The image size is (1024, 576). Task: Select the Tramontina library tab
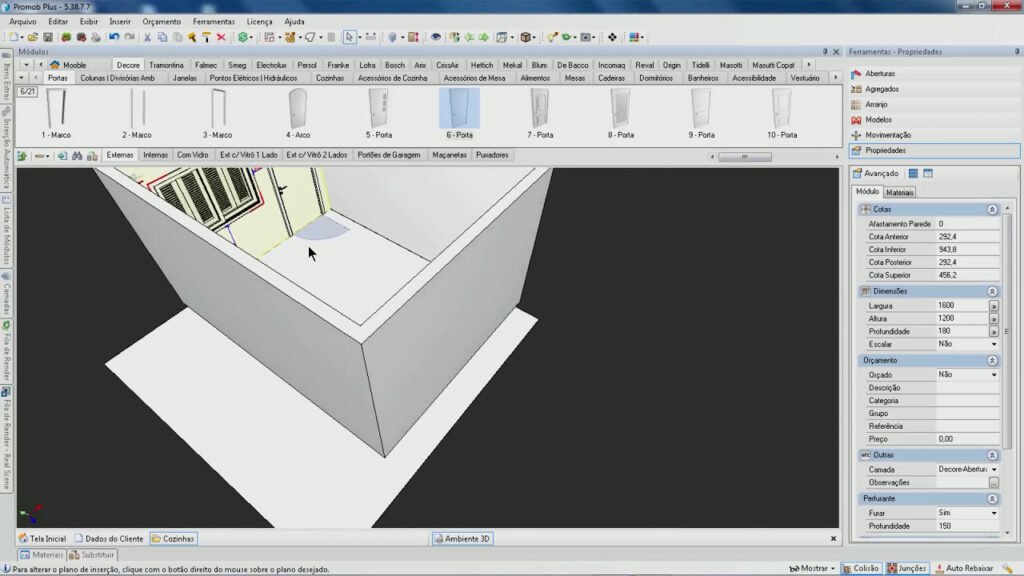click(166, 65)
